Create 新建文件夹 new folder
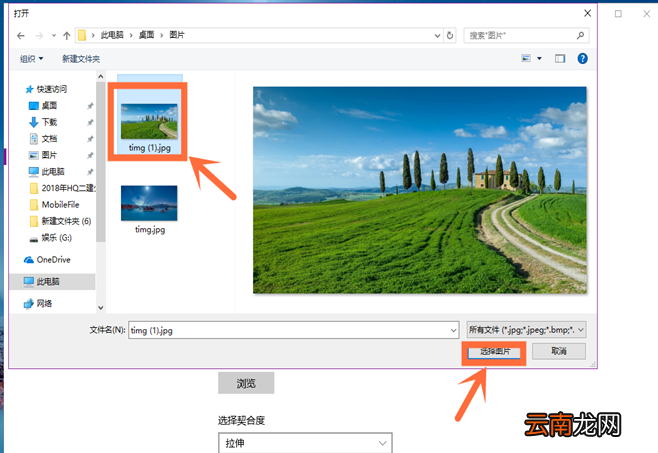Viewport: 658px width, 453px height. pos(81,59)
